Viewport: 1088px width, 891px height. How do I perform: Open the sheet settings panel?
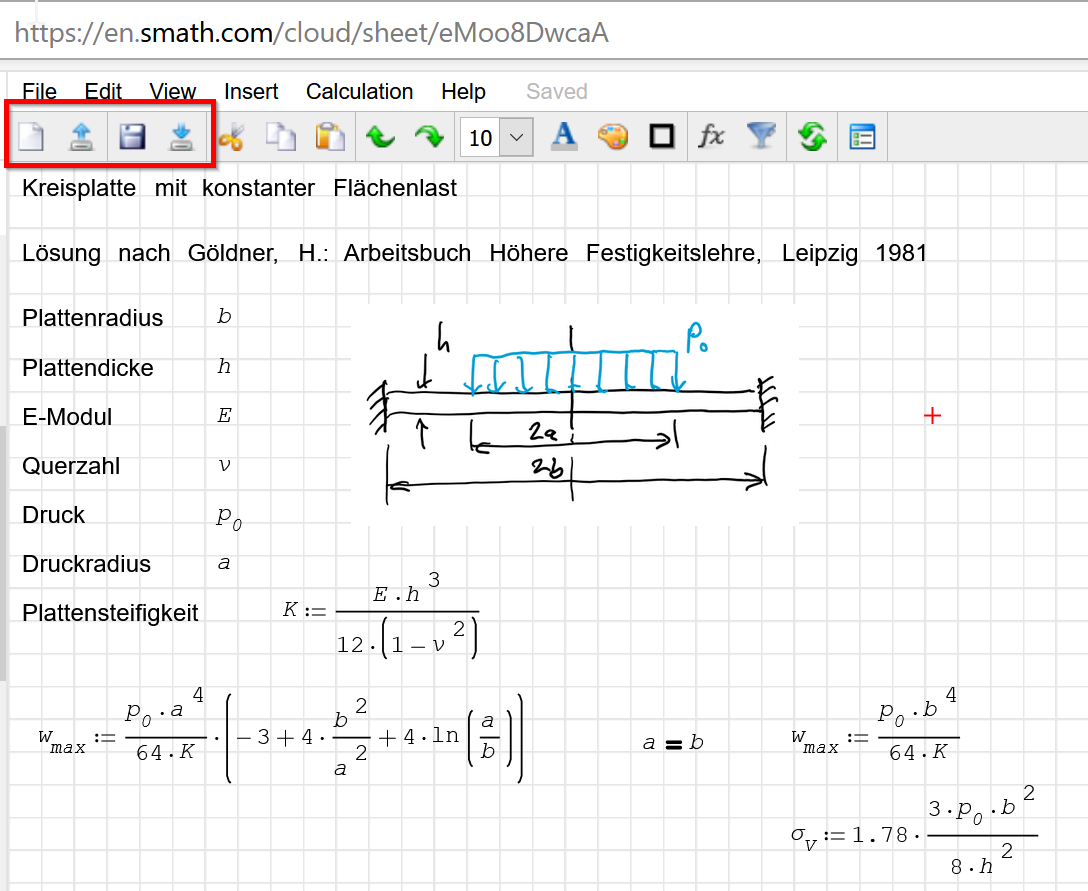click(x=861, y=137)
